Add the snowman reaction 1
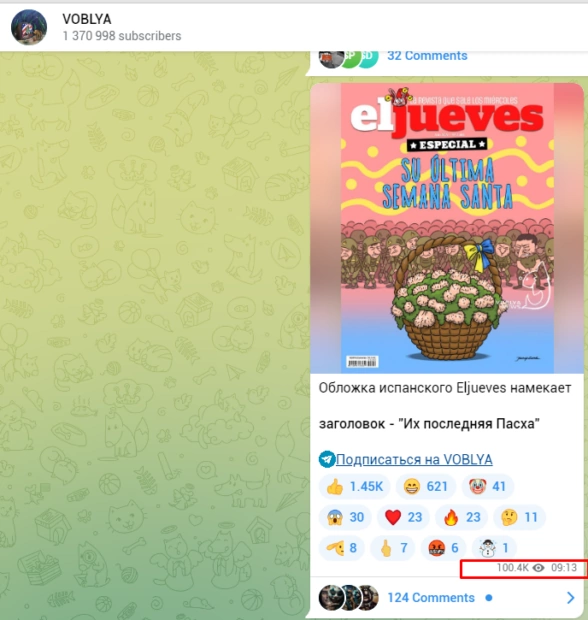The height and width of the screenshot is (620, 588). [x=494, y=548]
